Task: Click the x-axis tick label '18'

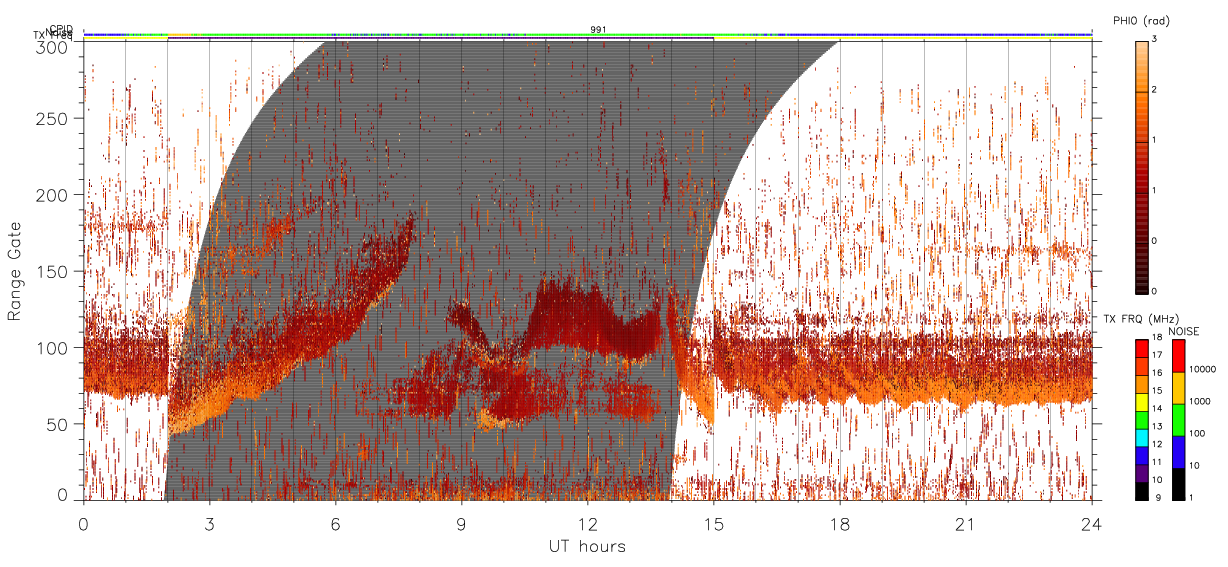Action: [840, 524]
